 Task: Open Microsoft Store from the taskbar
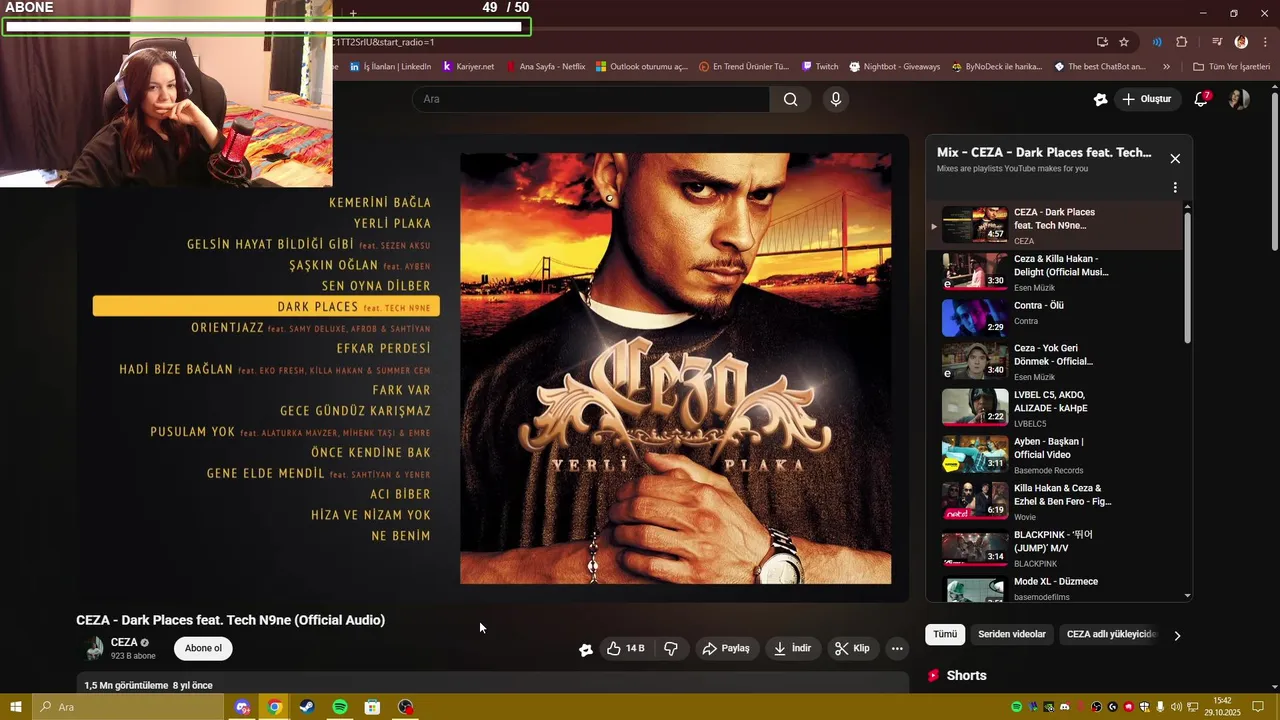(x=372, y=707)
